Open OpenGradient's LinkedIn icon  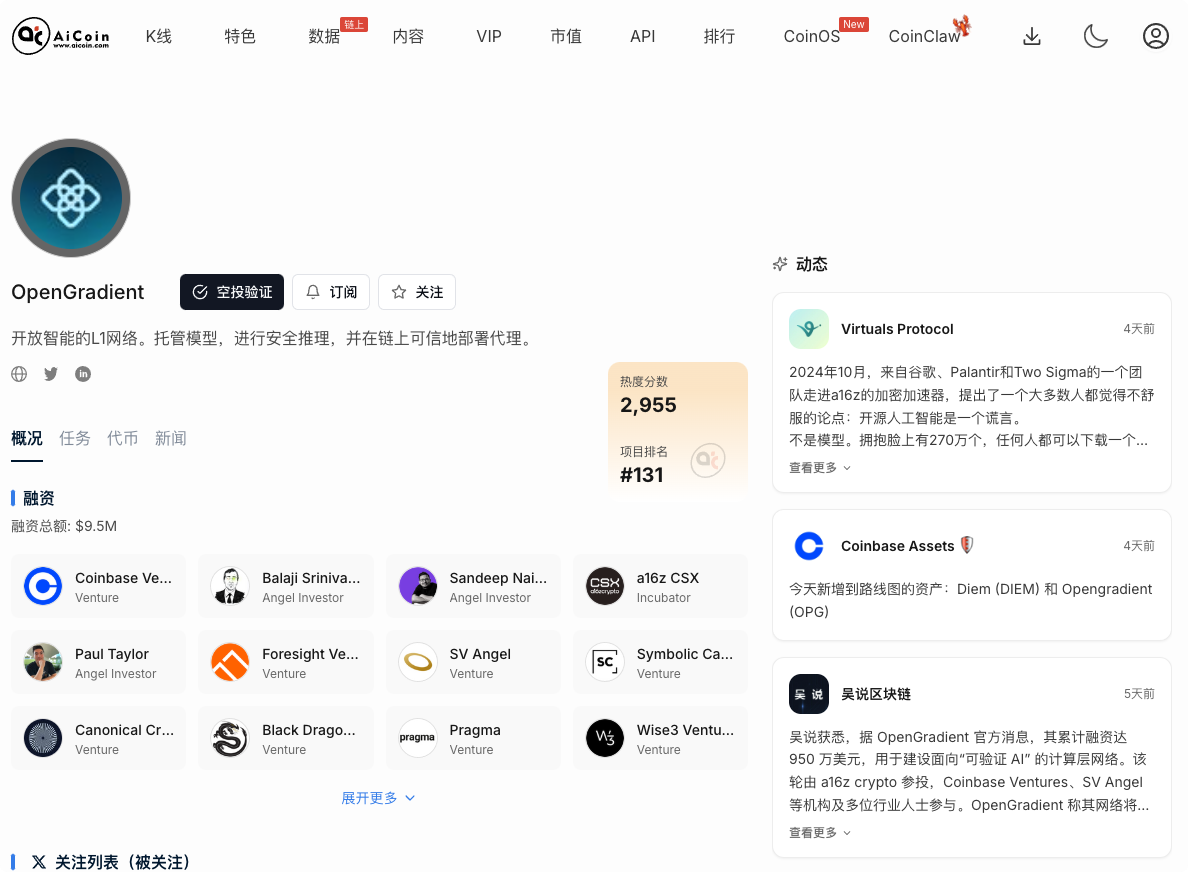coord(83,373)
